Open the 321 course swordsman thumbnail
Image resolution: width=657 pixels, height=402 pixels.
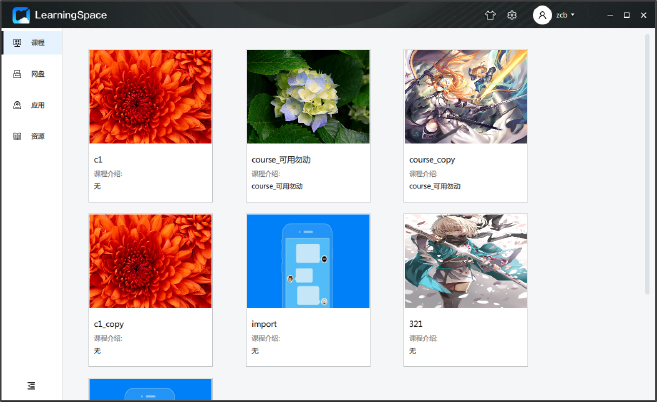click(466, 261)
